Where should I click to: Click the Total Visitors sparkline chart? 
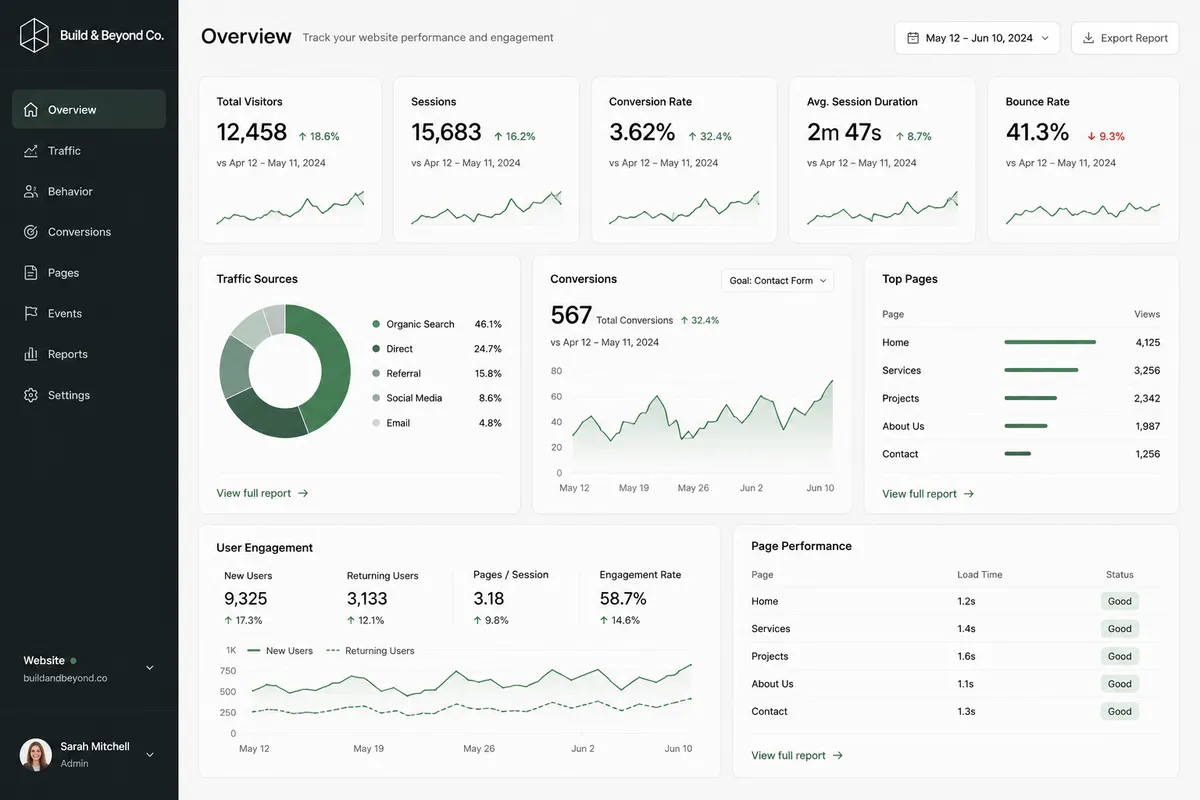coord(290,208)
